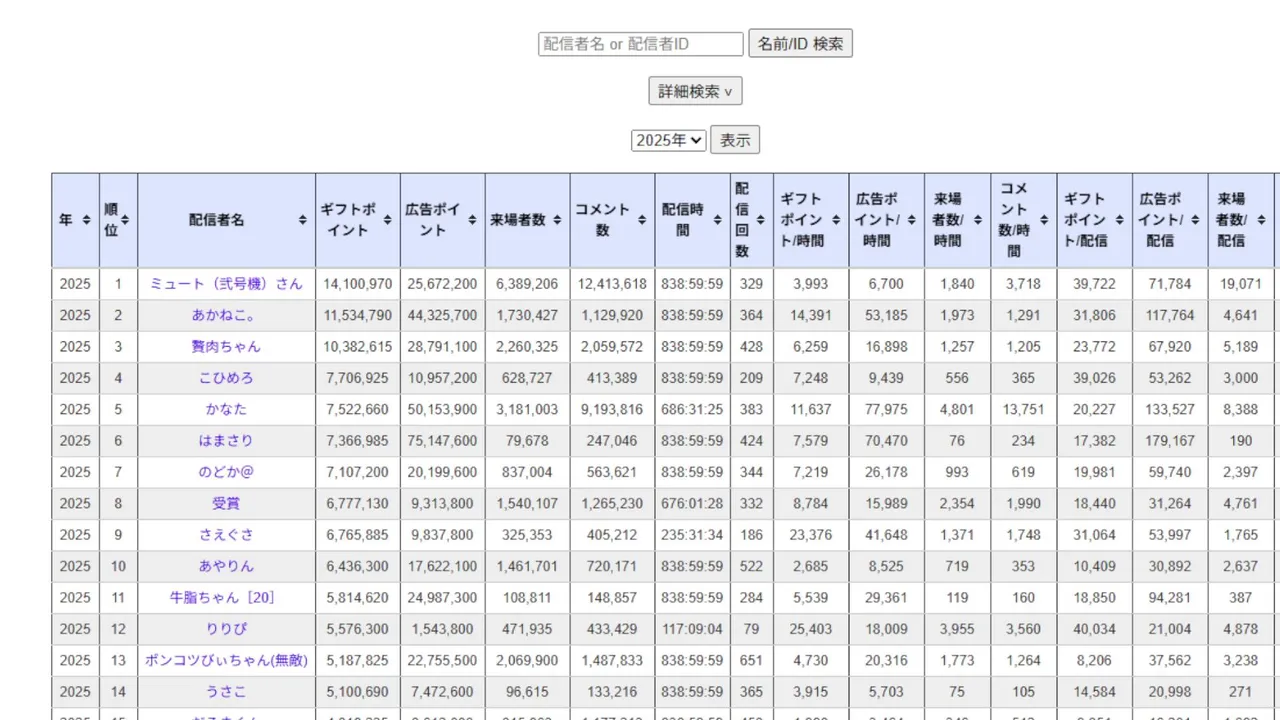Open streamer link あやりん

pyautogui.click(x=226, y=566)
